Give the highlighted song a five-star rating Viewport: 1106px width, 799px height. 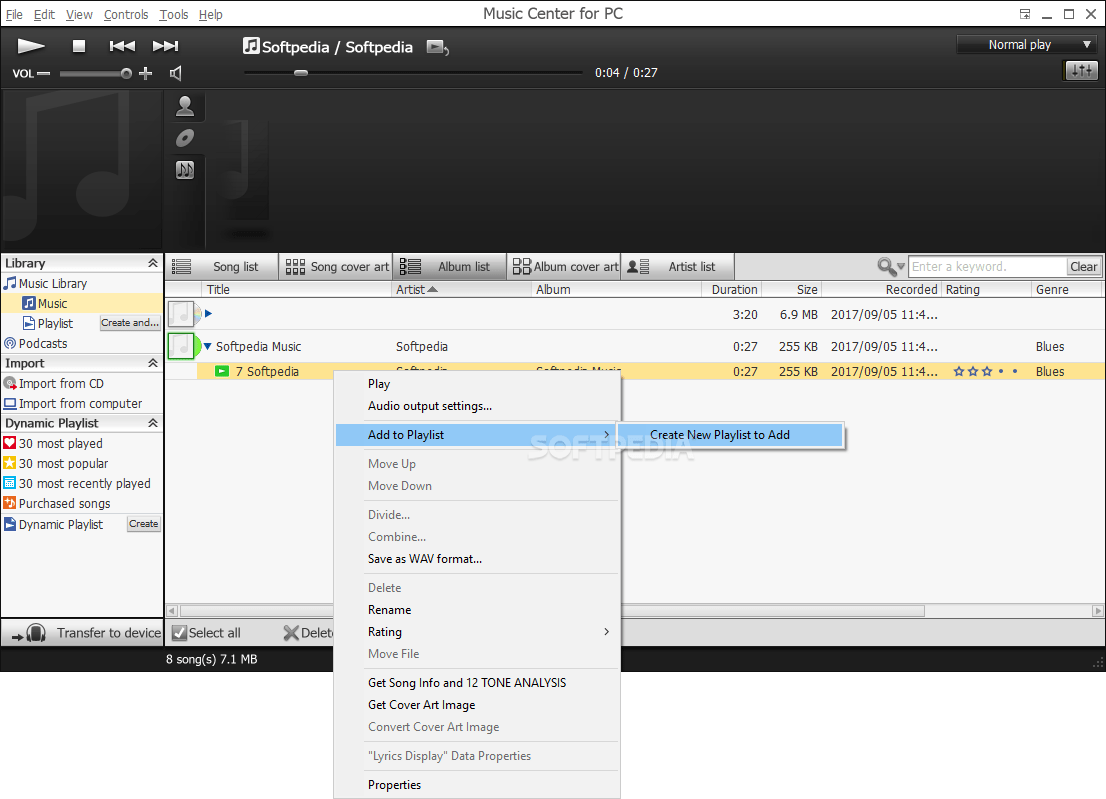click(x=1015, y=371)
